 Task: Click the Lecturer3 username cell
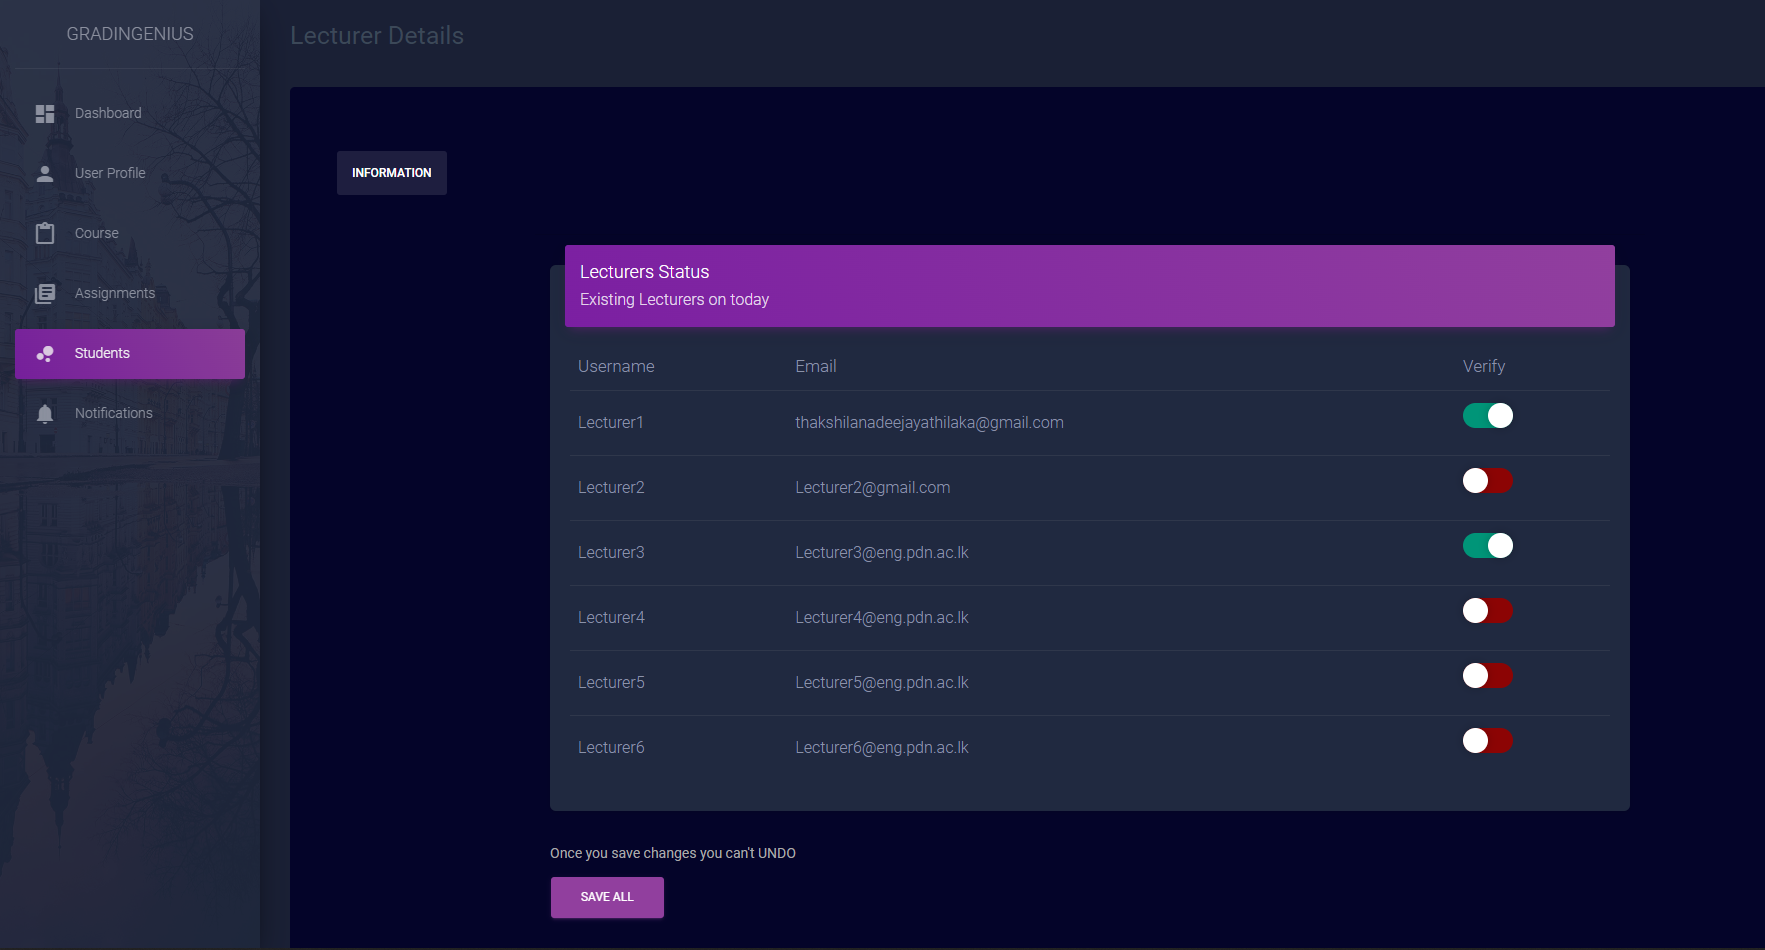pyautogui.click(x=611, y=553)
